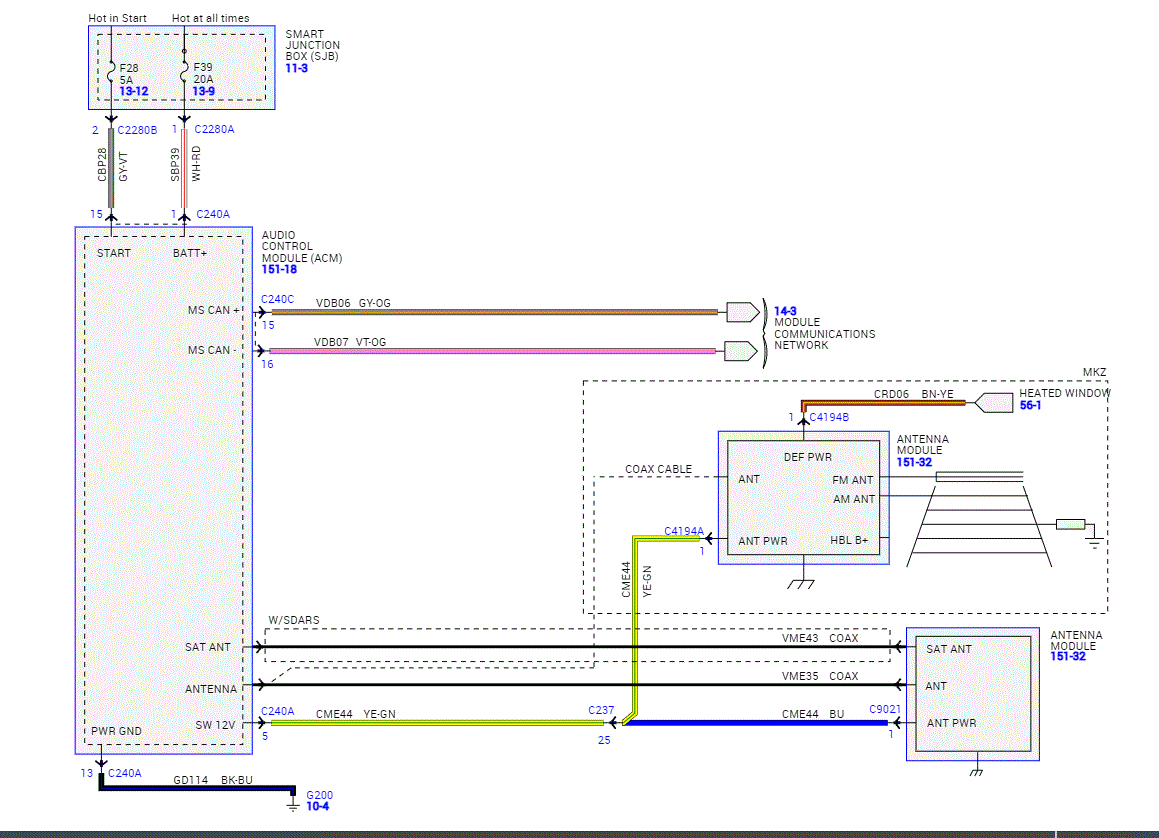Click the C240C connector label
Viewport: 1159px width, 838px height.
(278, 299)
